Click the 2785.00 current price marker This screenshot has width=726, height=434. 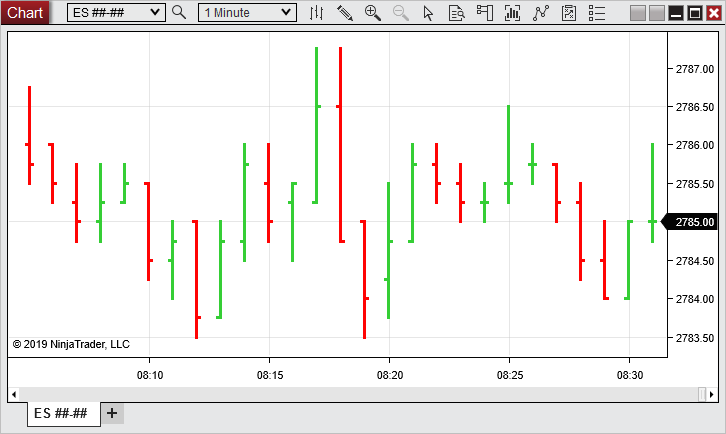694,222
